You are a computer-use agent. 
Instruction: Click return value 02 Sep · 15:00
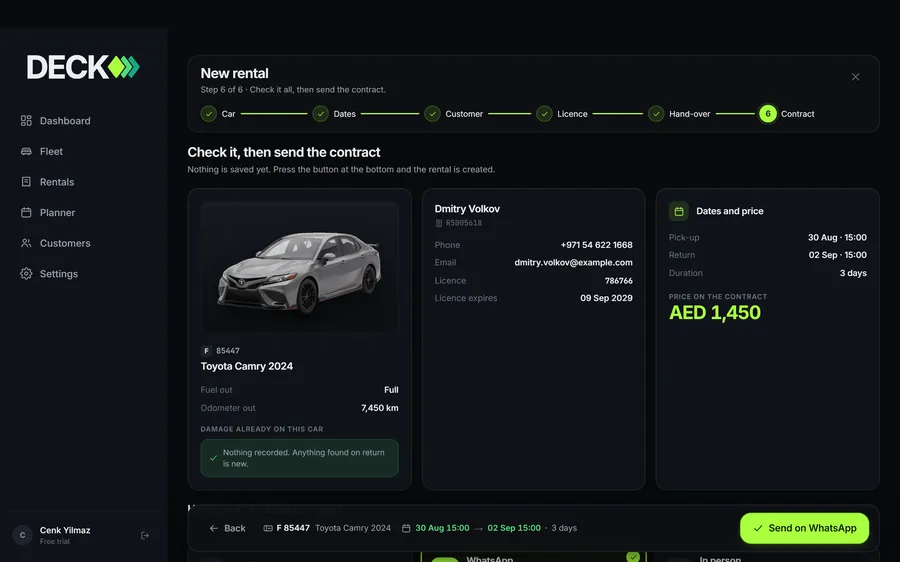(837, 255)
